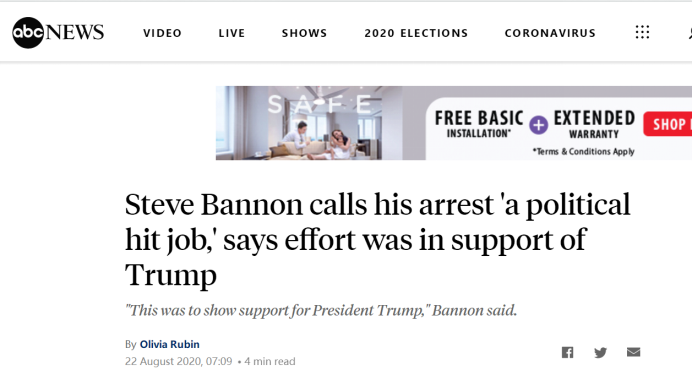Image resolution: width=693 pixels, height=382 pixels.
Task: Share the article on Facebook
Action: coord(567,352)
